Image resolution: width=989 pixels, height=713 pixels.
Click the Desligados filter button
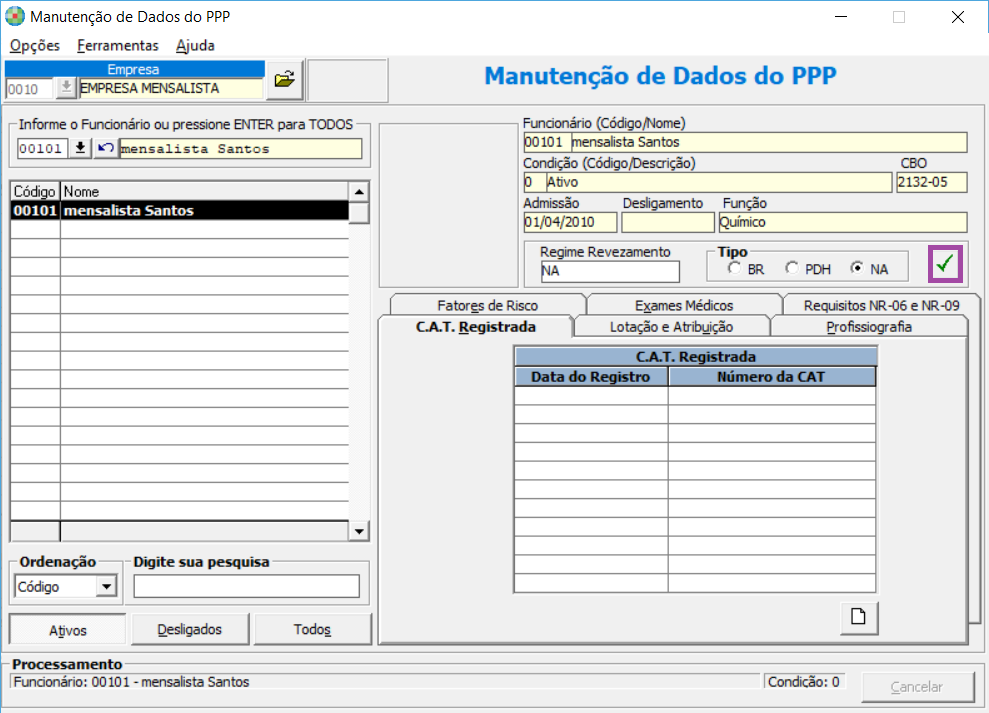(x=190, y=629)
